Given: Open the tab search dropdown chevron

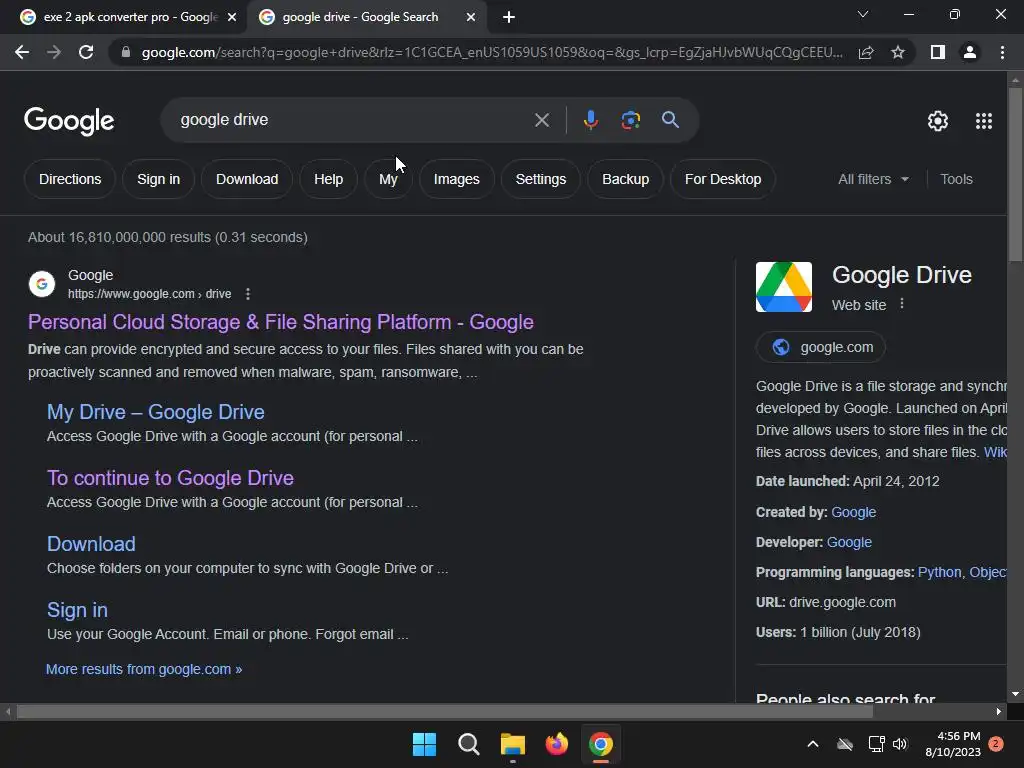Looking at the screenshot, I should (x=863, y=14).
